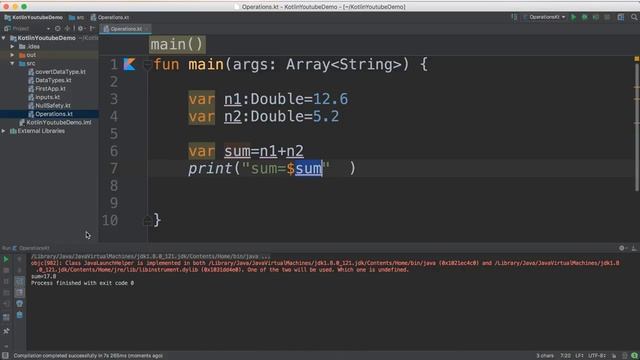Screen dimensions: 640x360
Task: Click the Search Everywhere magnifier icon
Action: (634, 17)
